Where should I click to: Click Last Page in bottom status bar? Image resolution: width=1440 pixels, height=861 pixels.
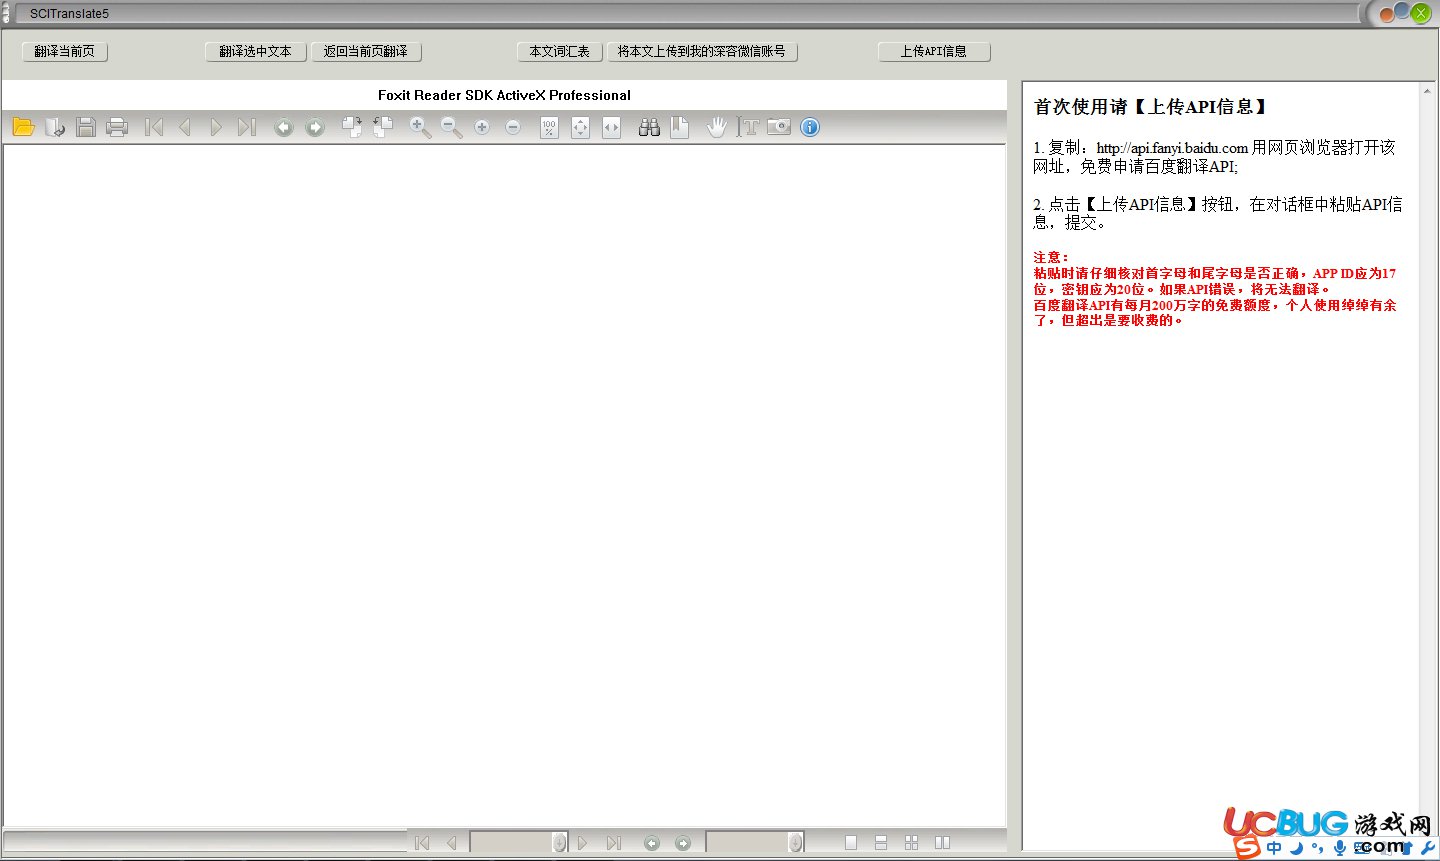point(613,843)
